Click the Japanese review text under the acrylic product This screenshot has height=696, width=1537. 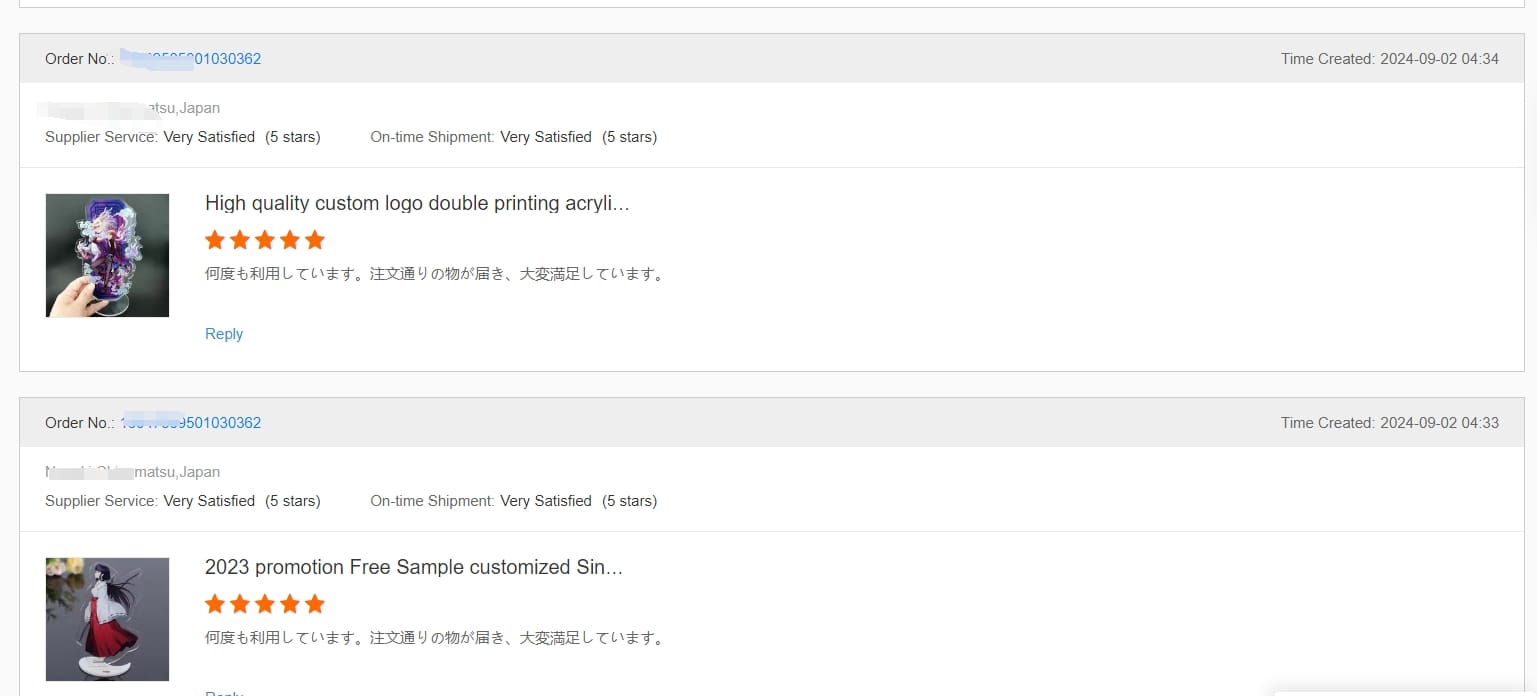pos(435,273)
